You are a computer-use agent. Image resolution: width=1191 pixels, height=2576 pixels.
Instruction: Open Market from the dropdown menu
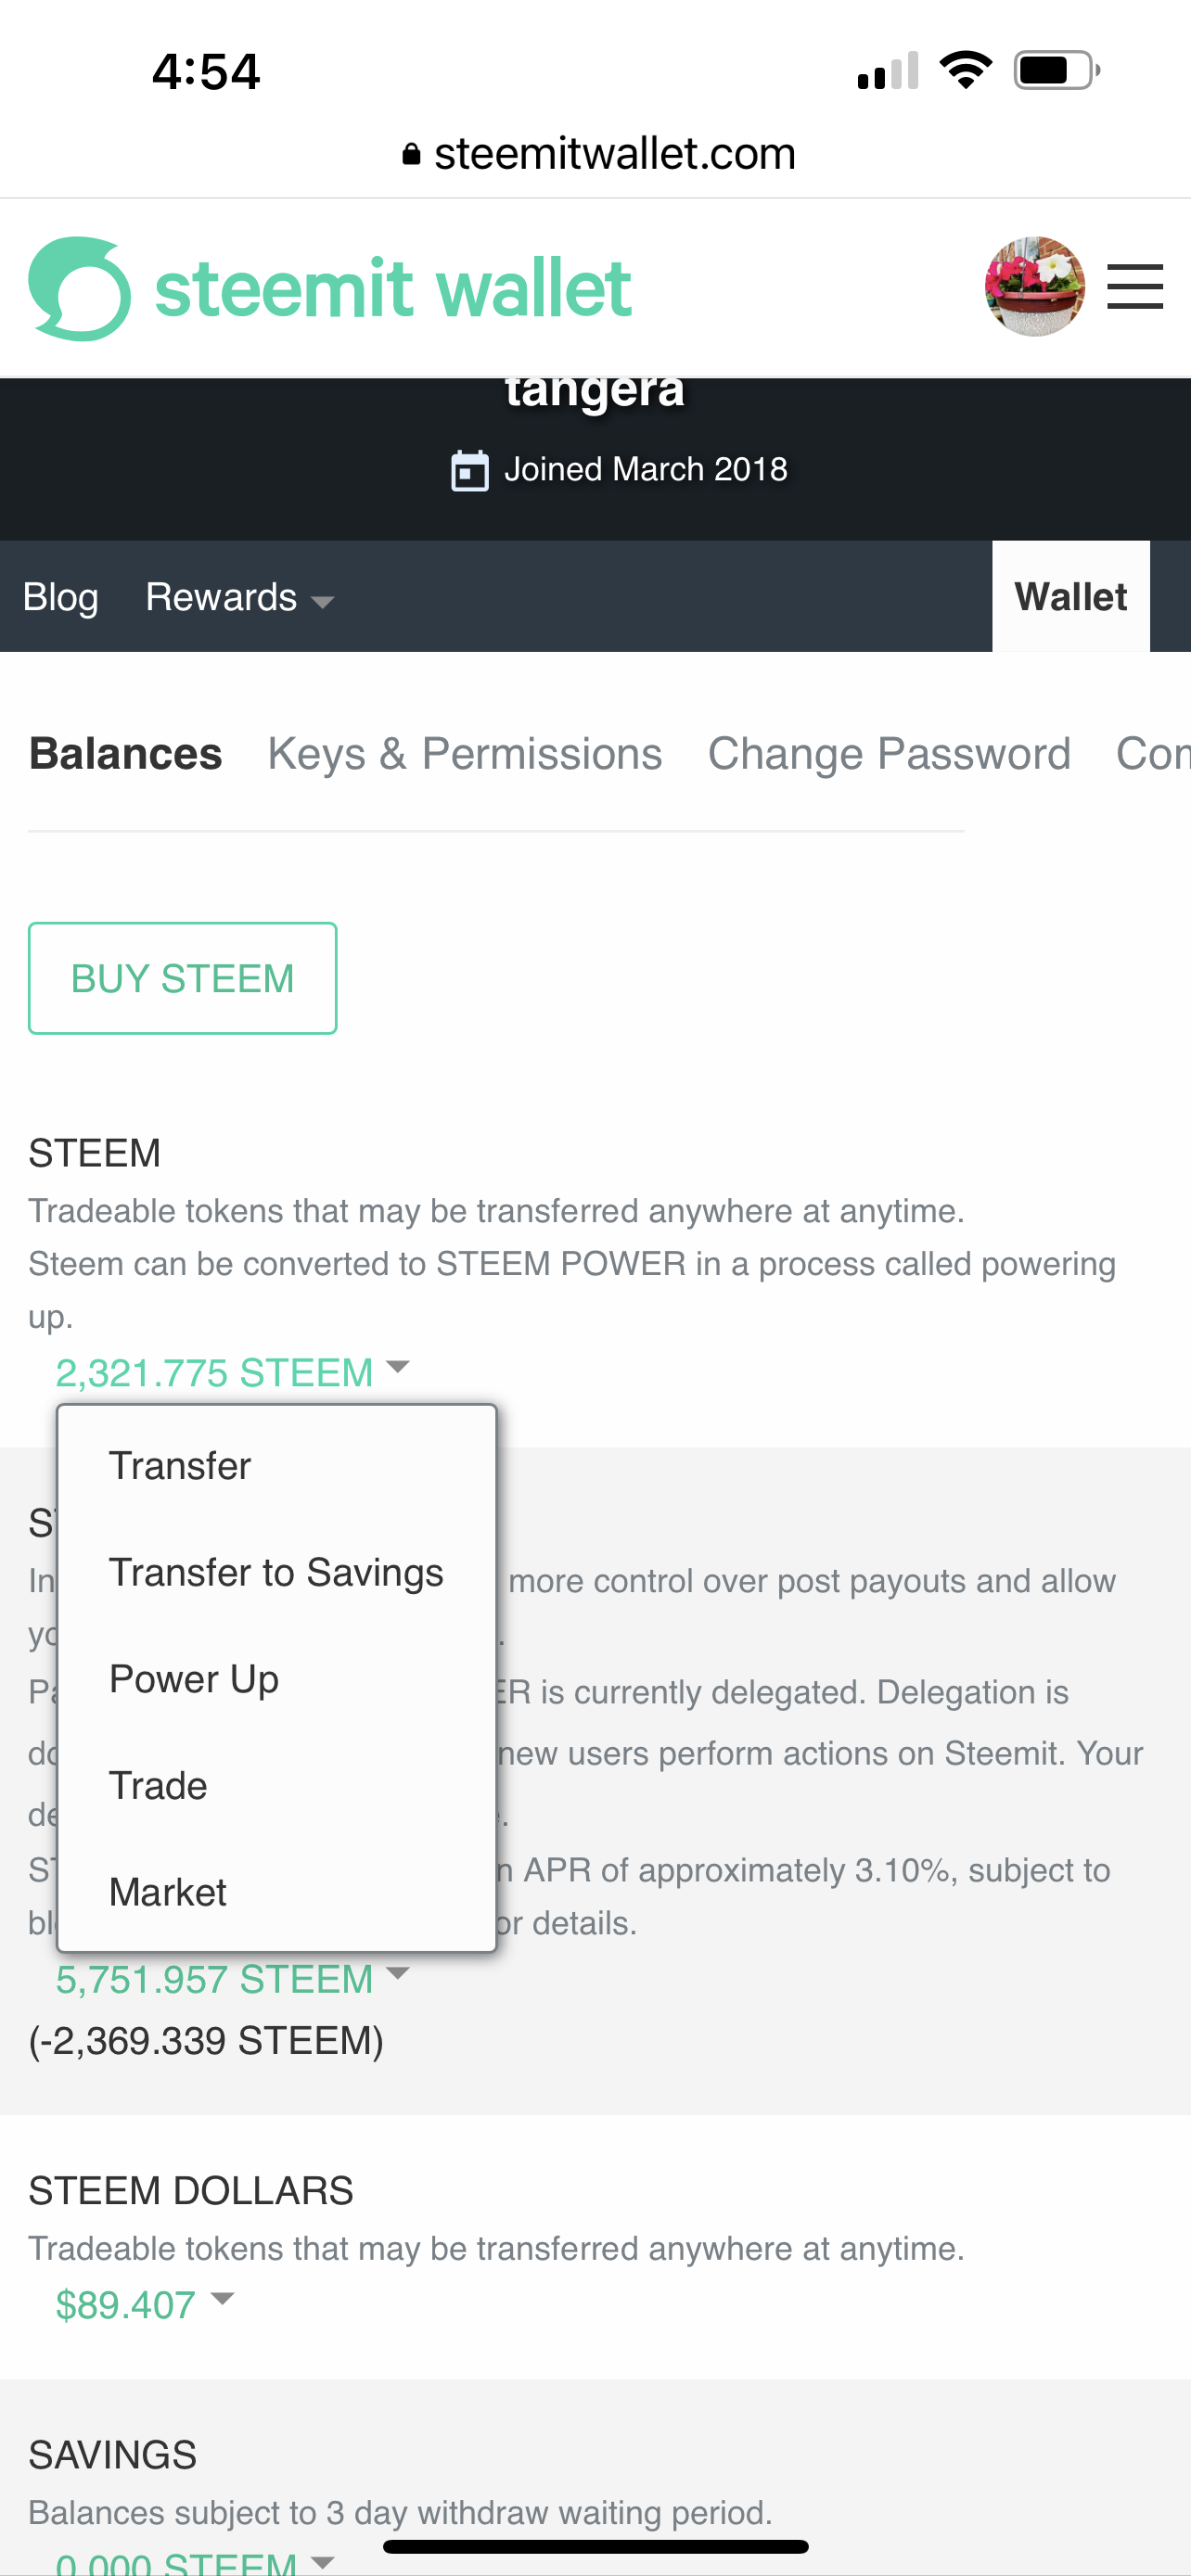[x=168, y=1892]
